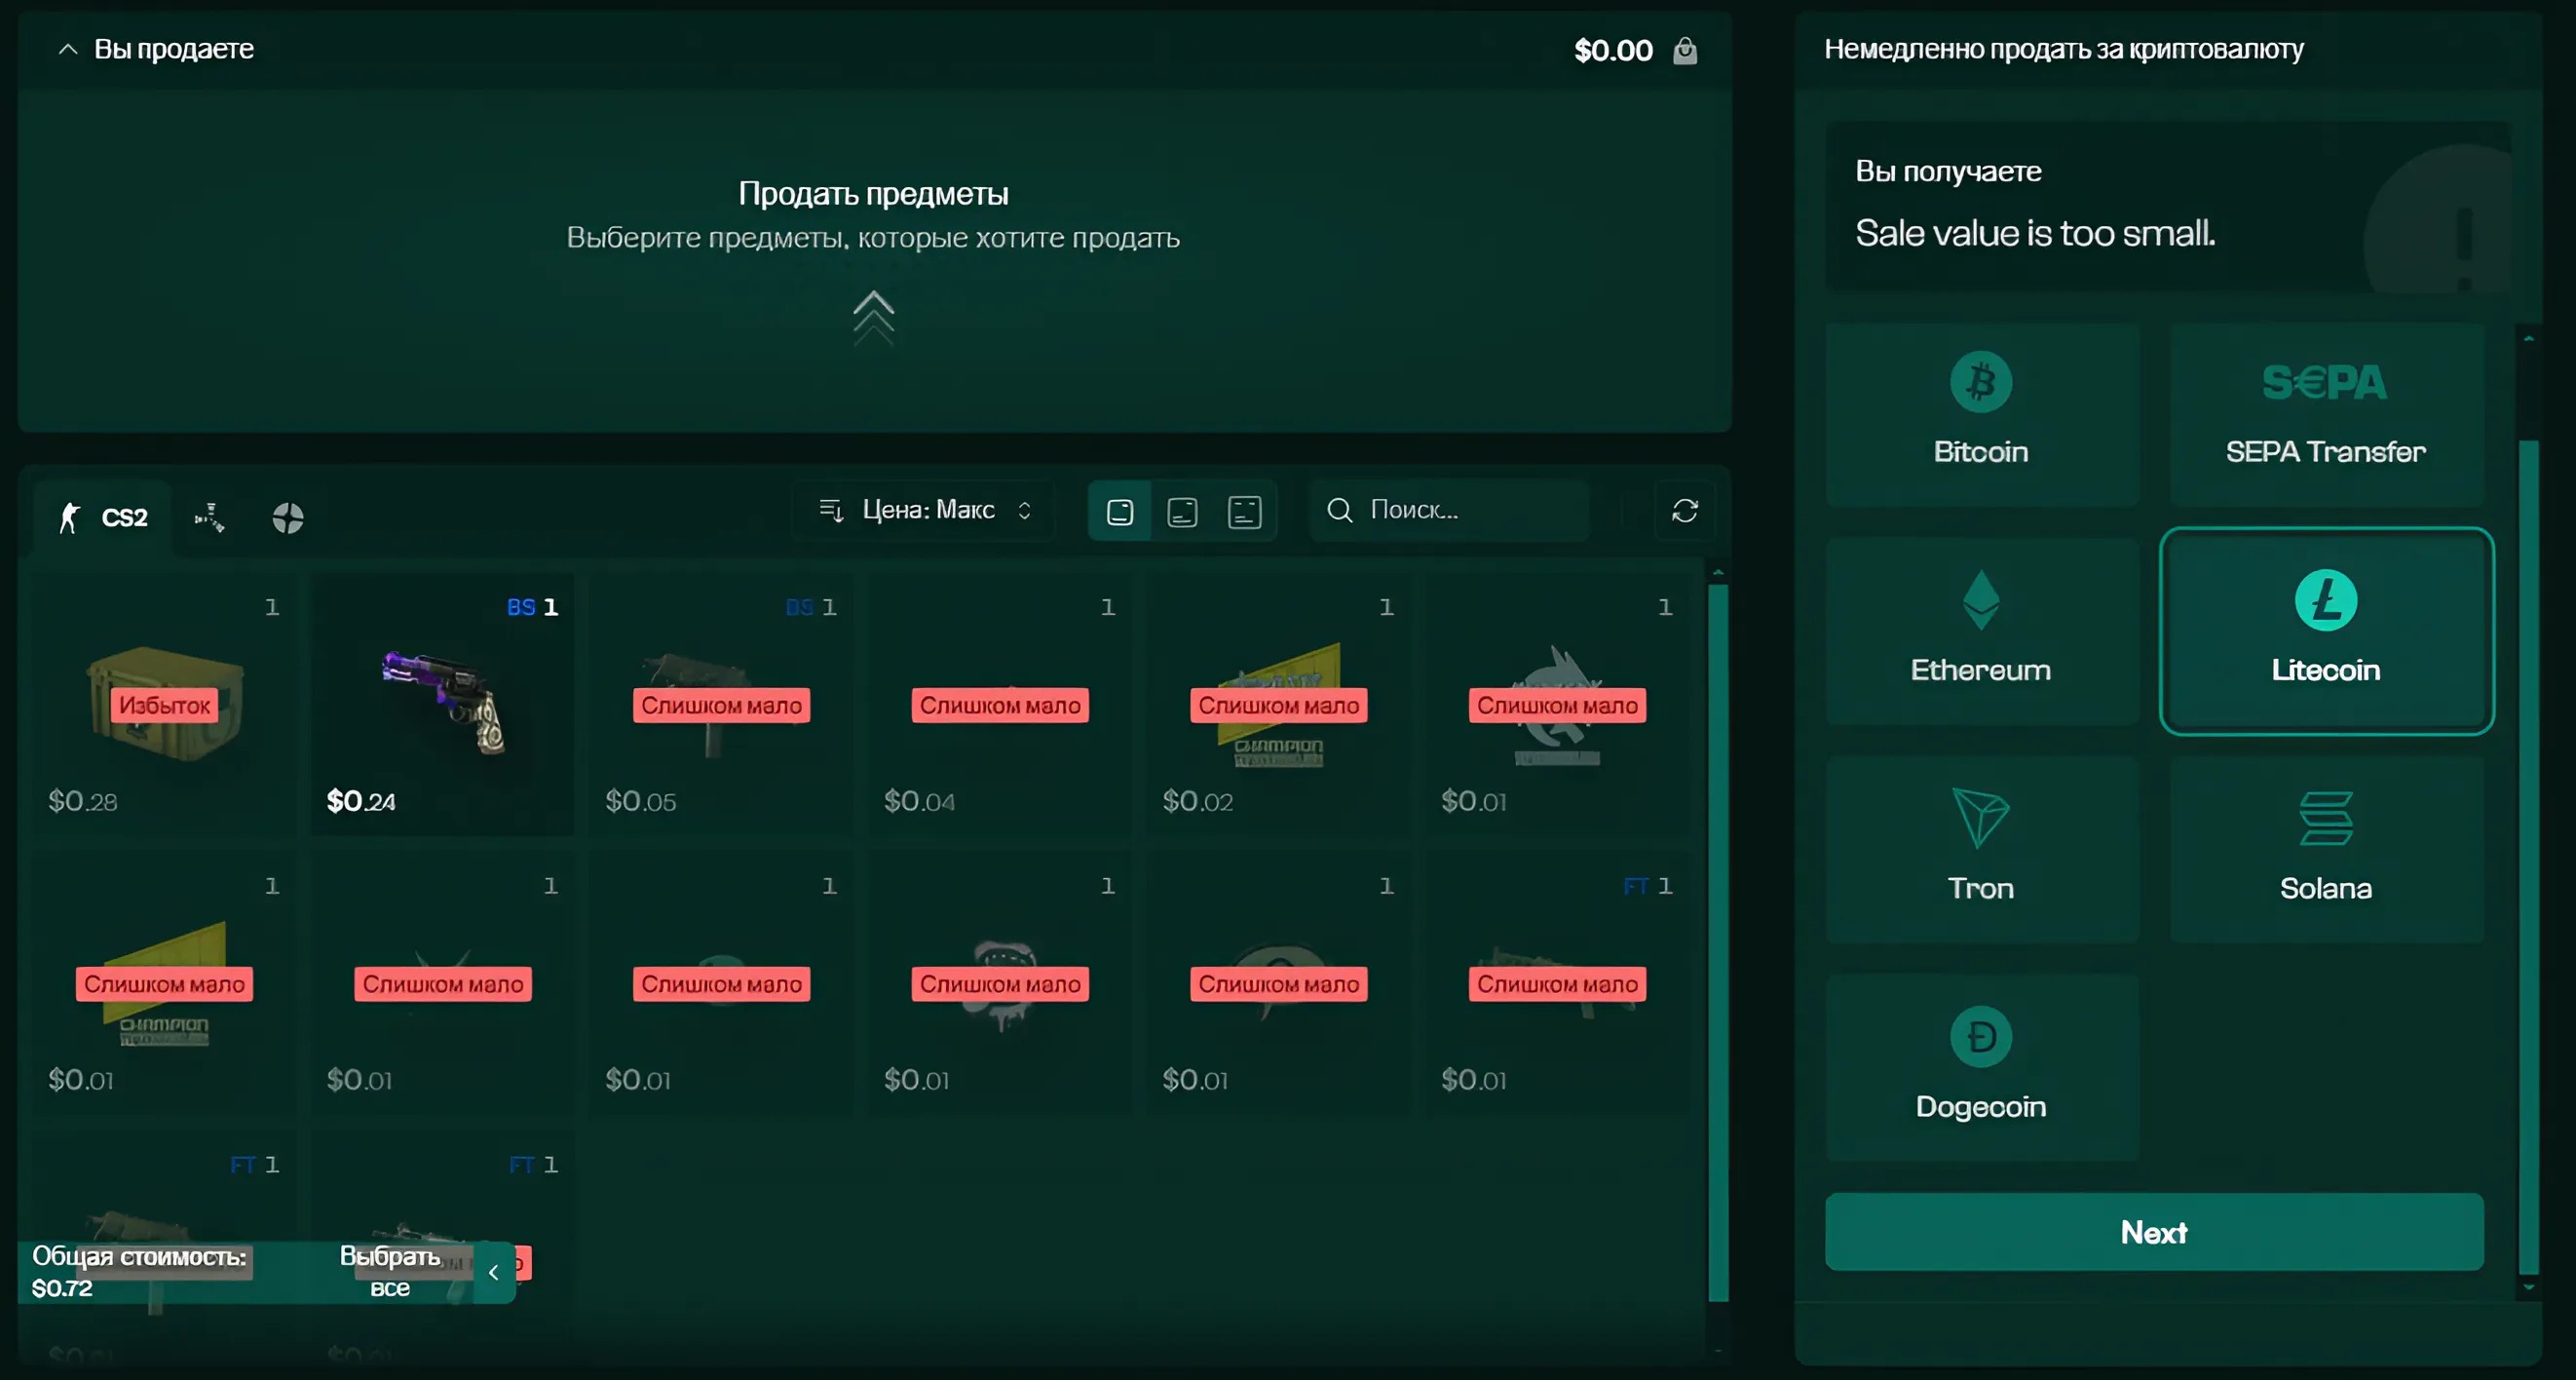This screenshot has height=1380, width=2576.
Task: Choose Solana as the payout method
Action: click(2326, 850)
